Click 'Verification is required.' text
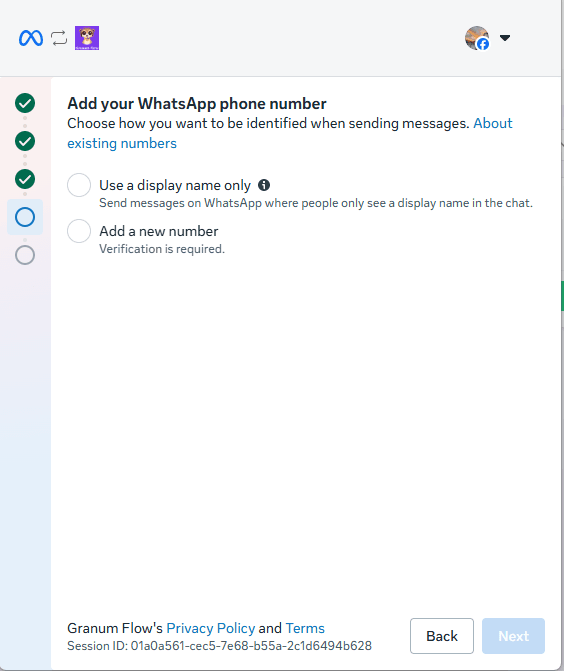The height and width of the screenshot is (671, 564). pyautogui.click(x=162, y=249)
